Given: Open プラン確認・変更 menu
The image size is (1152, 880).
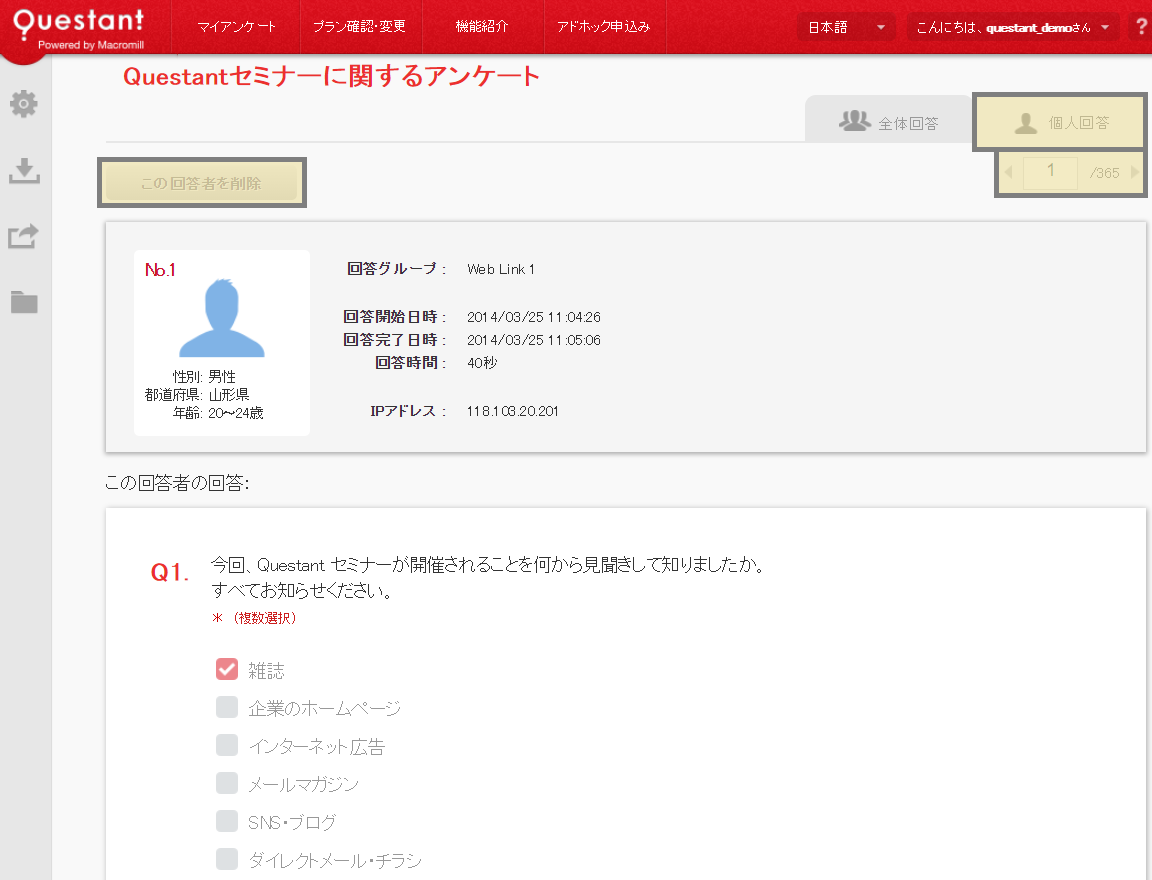Looking at the screenshot, I should point(359,26).
